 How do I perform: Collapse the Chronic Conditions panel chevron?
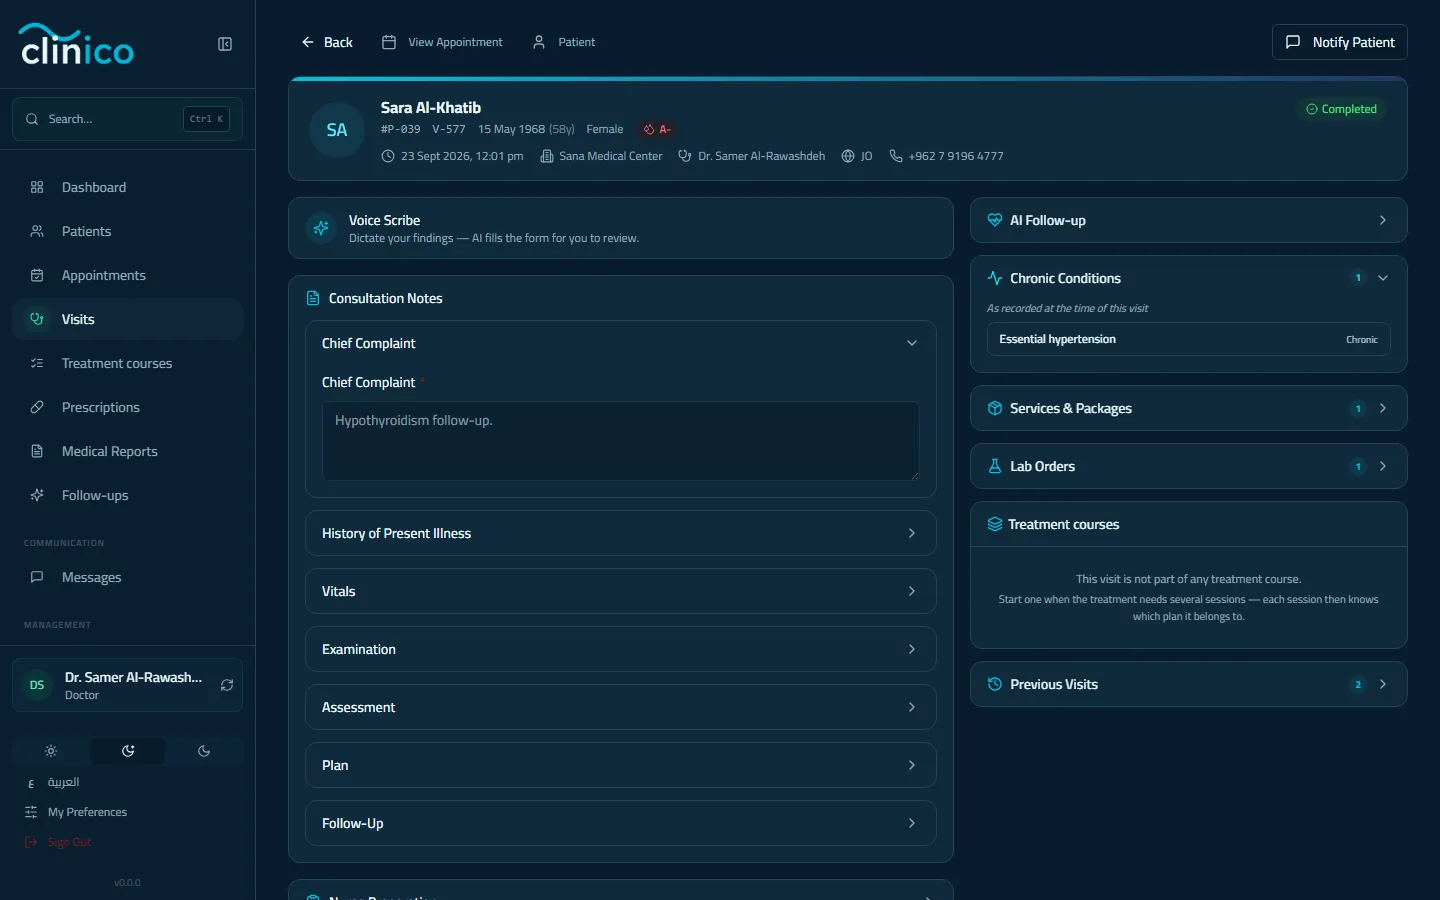coord(1383,278)
